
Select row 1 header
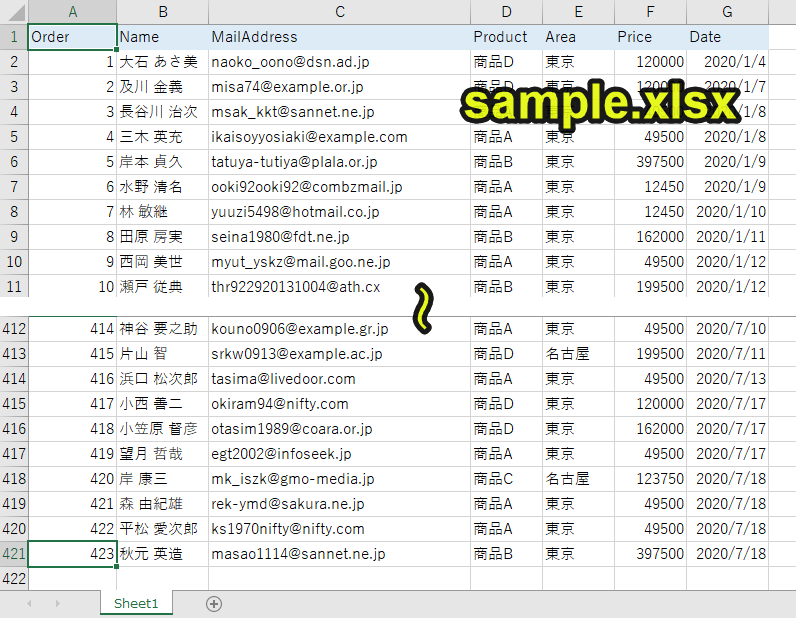tap(14, 37)
